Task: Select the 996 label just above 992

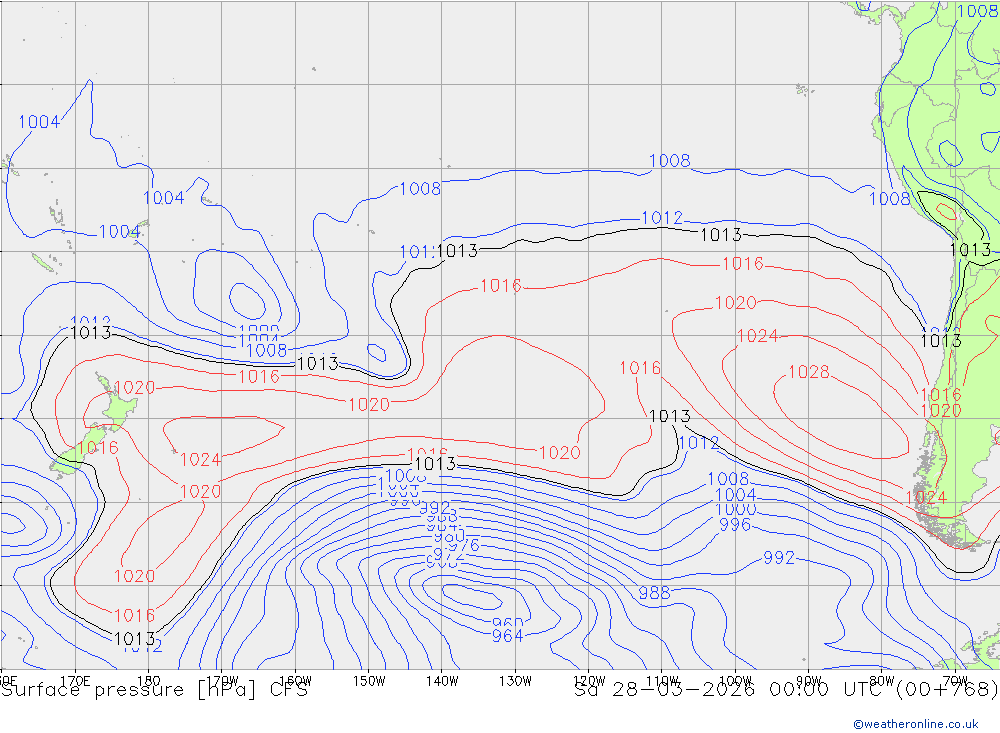Action: click(x=735, y=525)
